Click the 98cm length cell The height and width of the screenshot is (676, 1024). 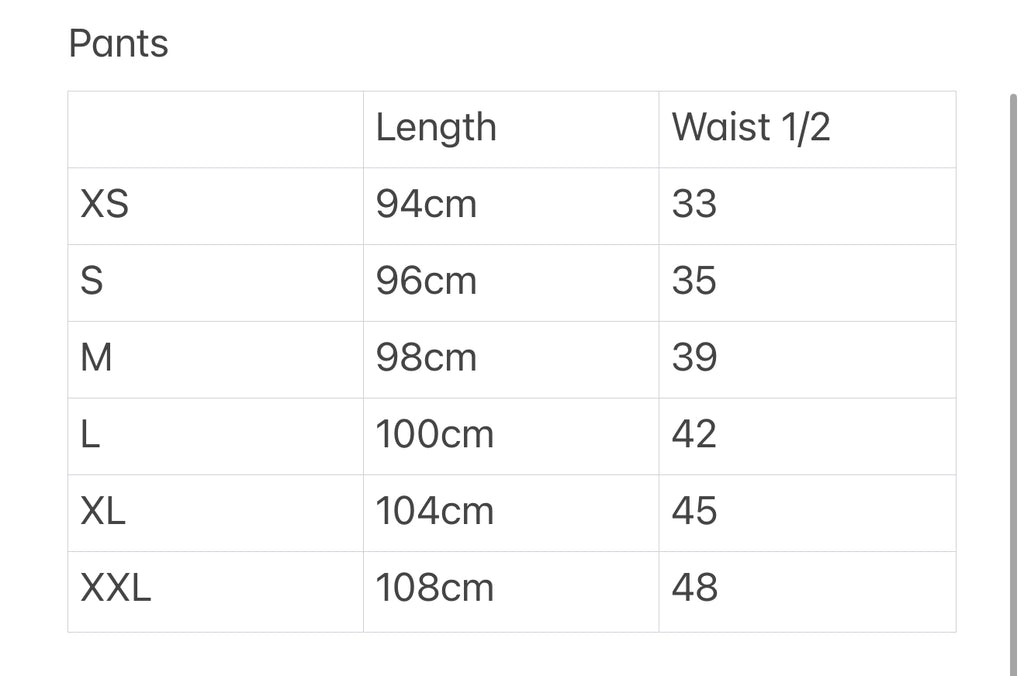point(426,358)
